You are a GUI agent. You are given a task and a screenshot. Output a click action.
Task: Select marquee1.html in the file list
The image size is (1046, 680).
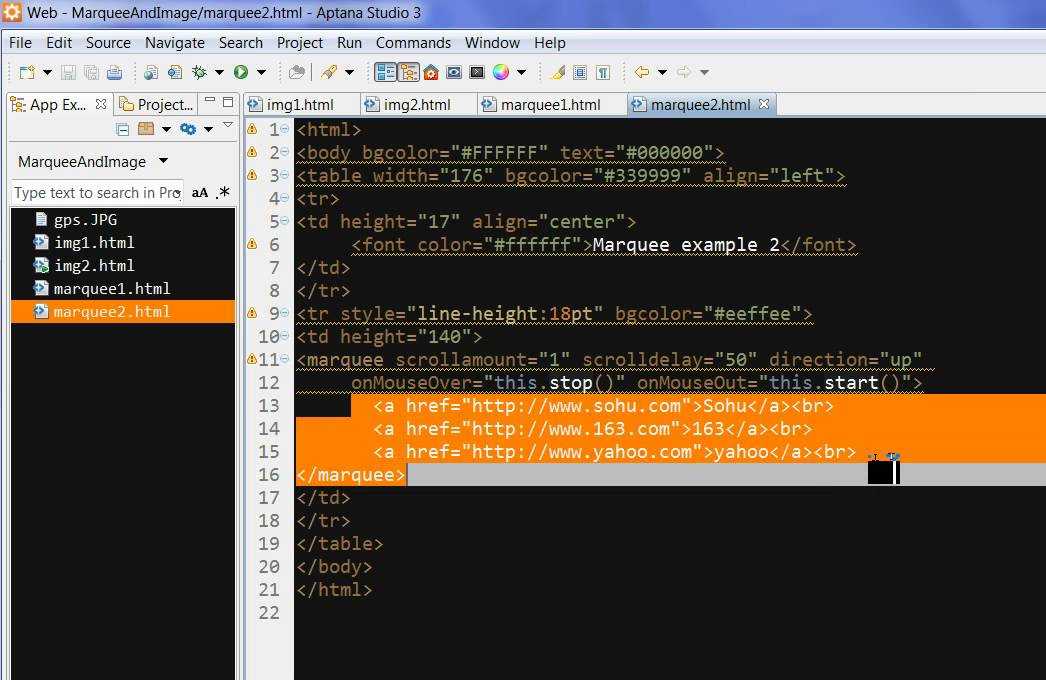coord(123,288)
